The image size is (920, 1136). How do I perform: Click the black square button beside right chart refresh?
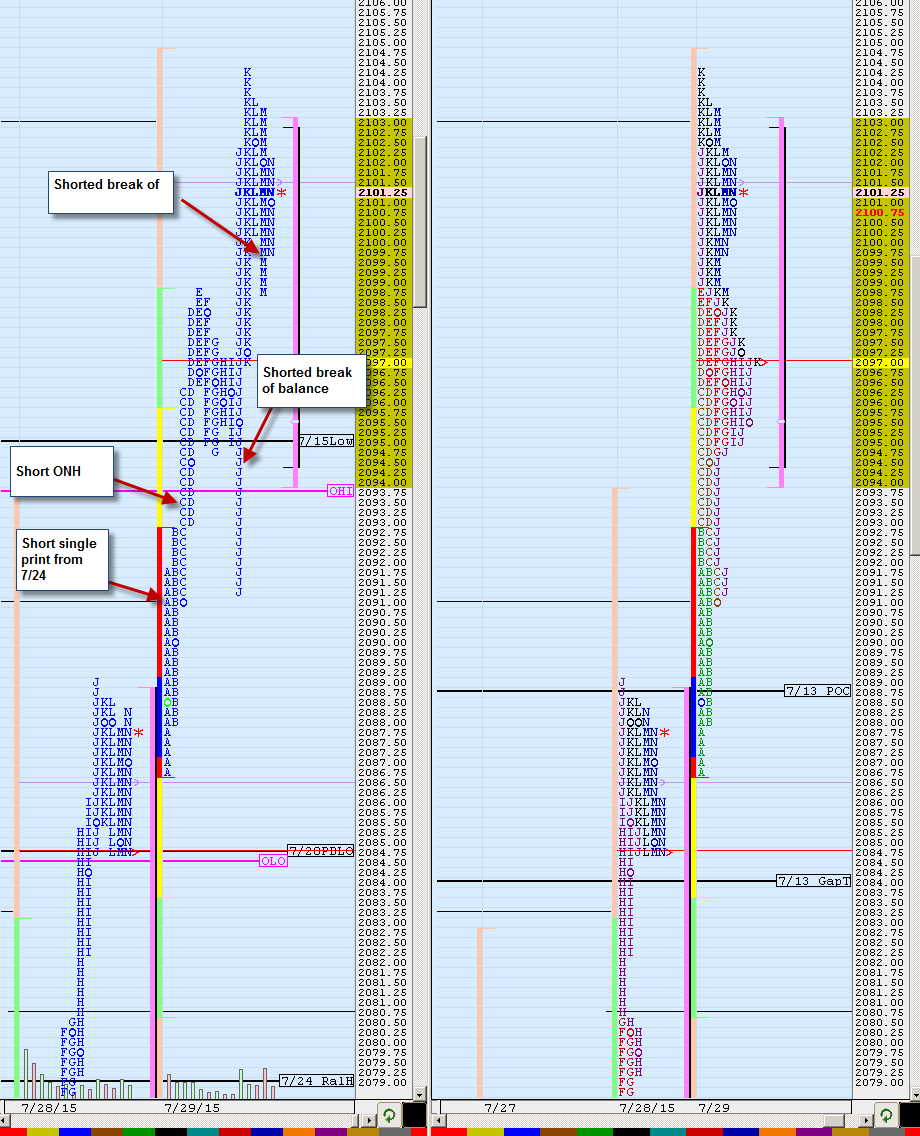(909, 1115)
